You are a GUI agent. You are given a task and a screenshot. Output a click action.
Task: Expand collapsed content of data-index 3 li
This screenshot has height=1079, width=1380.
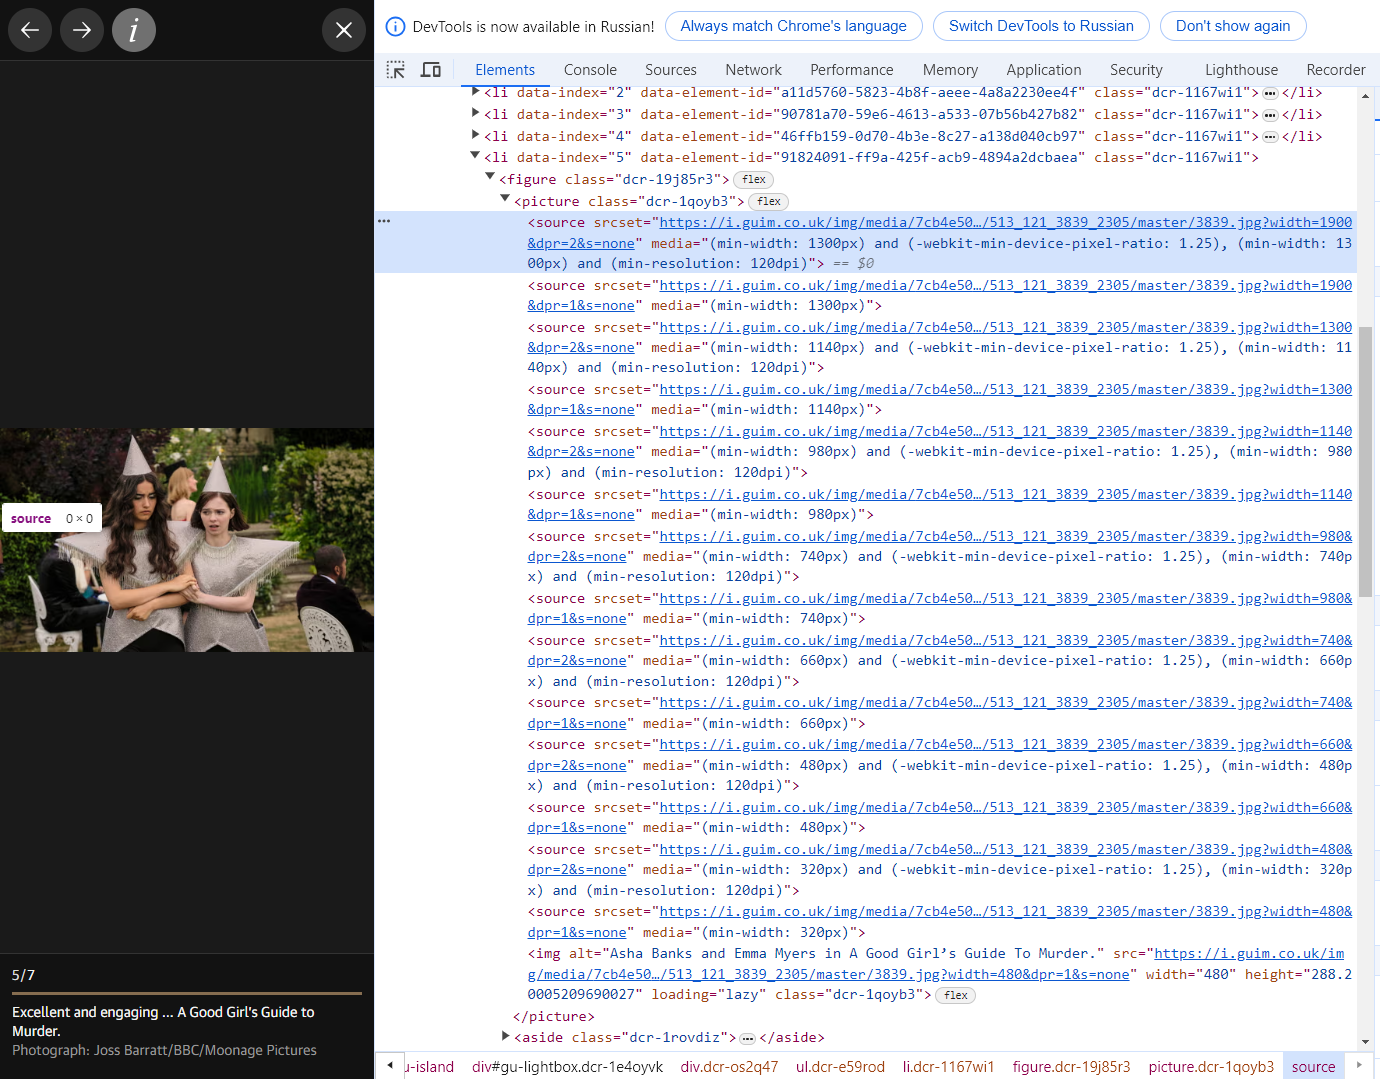click(x=1270, y=115)
